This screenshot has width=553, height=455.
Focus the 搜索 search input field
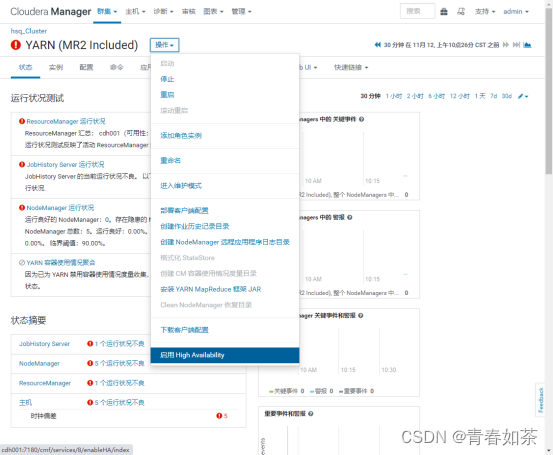(418, 11)
